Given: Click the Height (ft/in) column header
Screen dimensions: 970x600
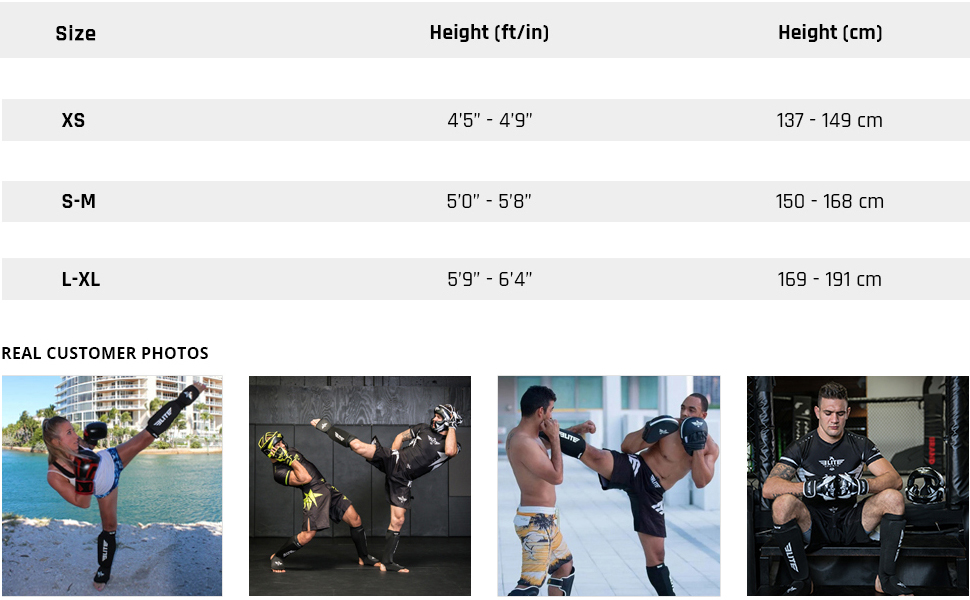Looking at the screenshot, I should pyautogui.click(x=489, y=32).
